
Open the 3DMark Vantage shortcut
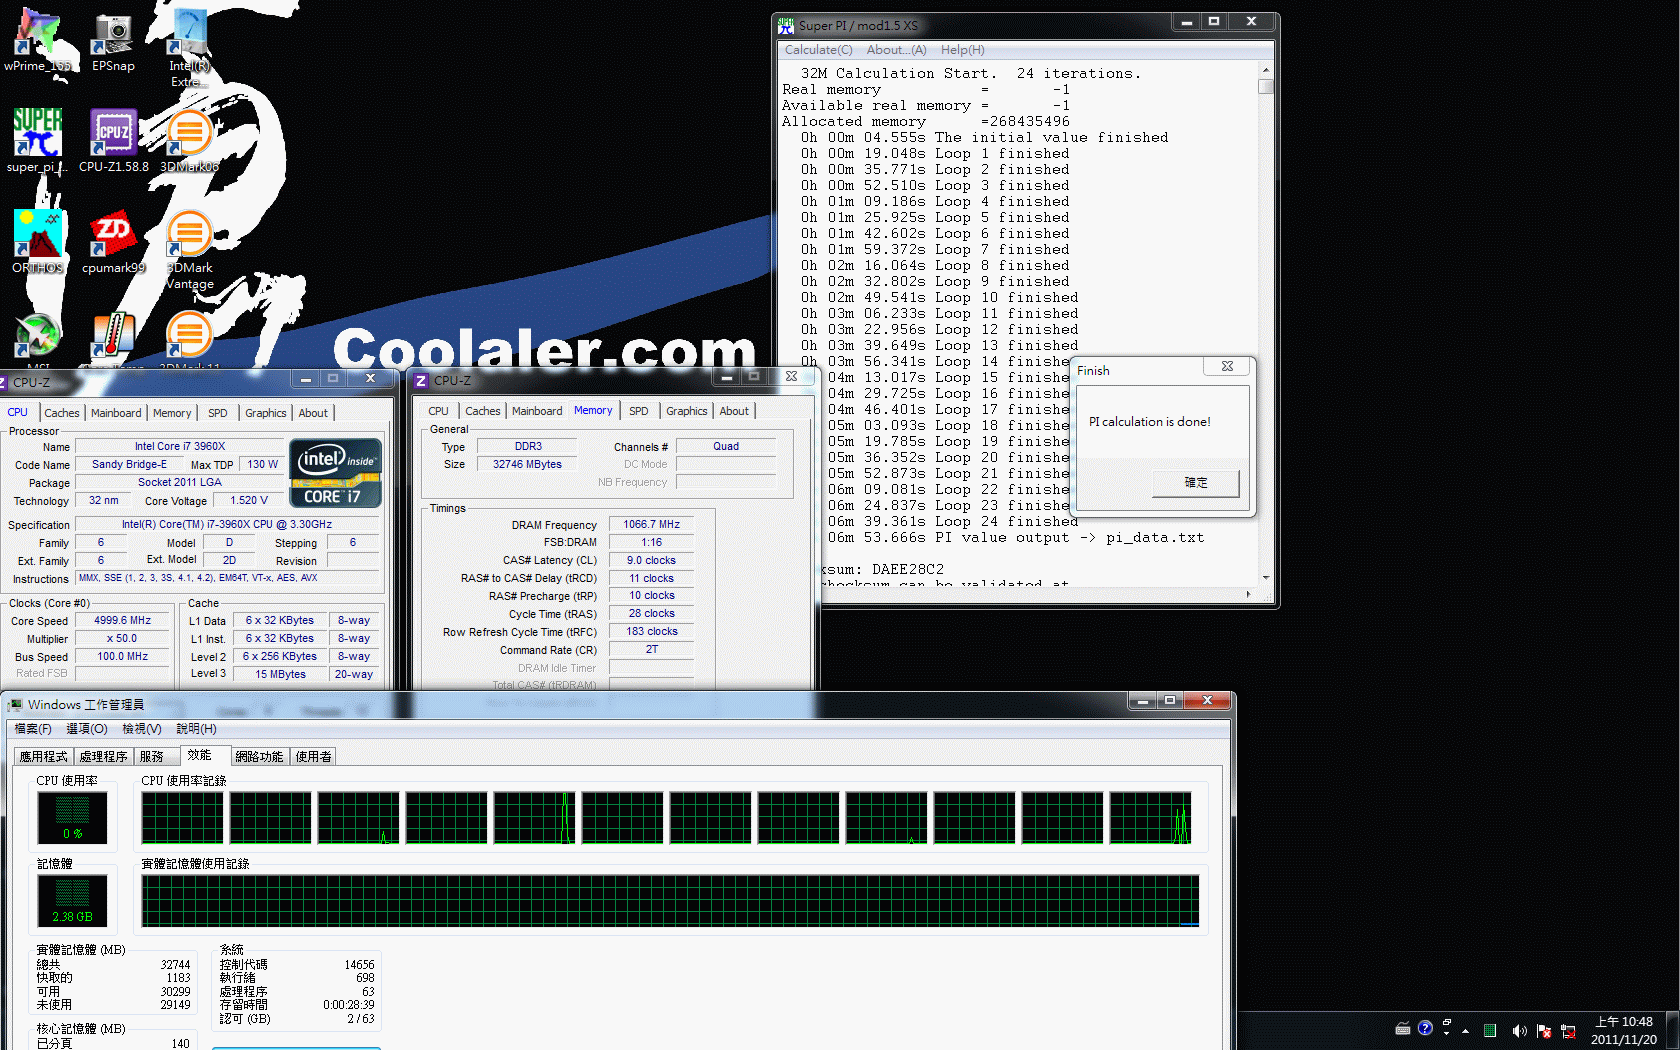coord(189,249)
